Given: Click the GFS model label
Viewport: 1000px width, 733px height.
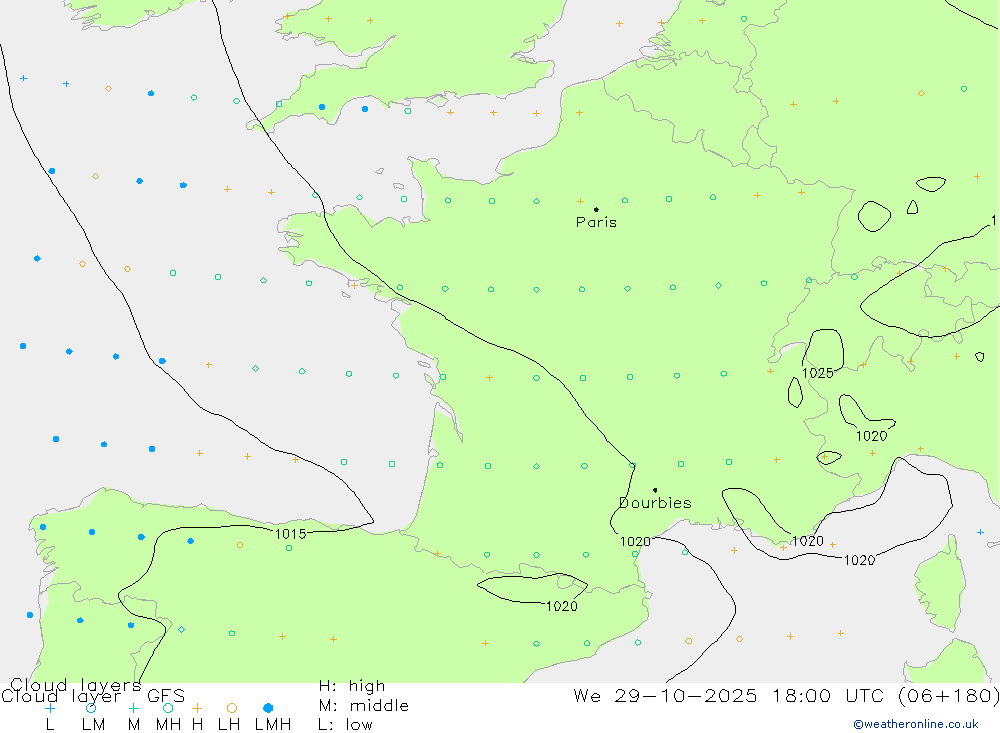Looking at the screenshot, I should 166,696.
